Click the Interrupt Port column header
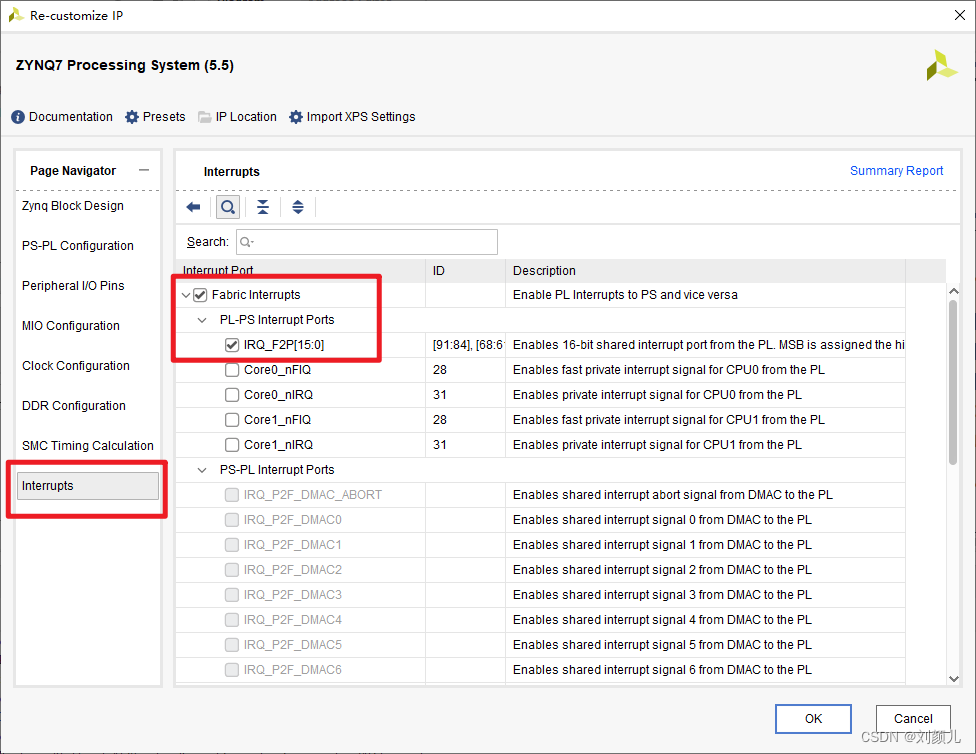This screenshot has height=754, width=976. click(x=301, y=271)
